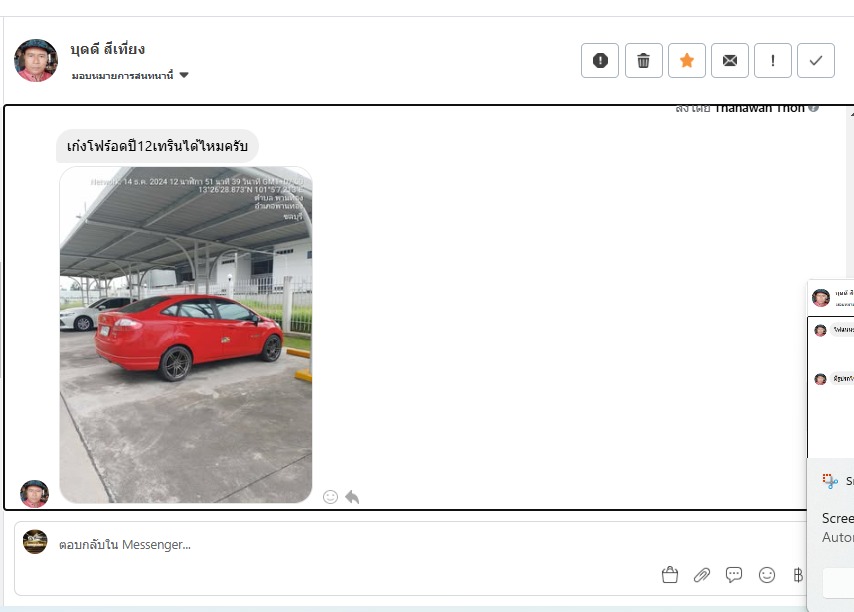Image resolution: width=854 pixels, height=612 pixels.
Task: Open the screenshot preview thumbnail in notification
Action: pyautogui.click(x=831, y=370)
